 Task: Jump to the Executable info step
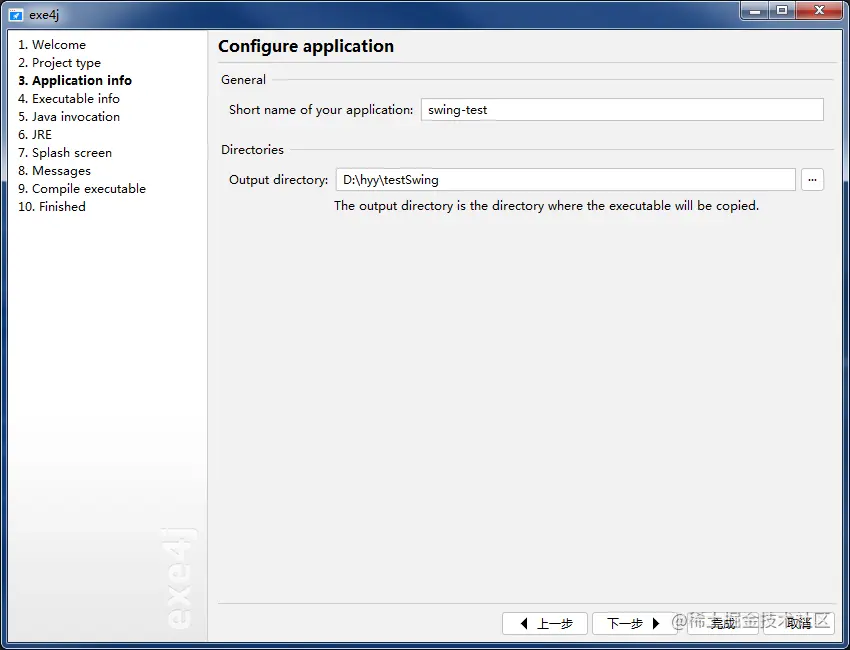click(x=69, y=99)
